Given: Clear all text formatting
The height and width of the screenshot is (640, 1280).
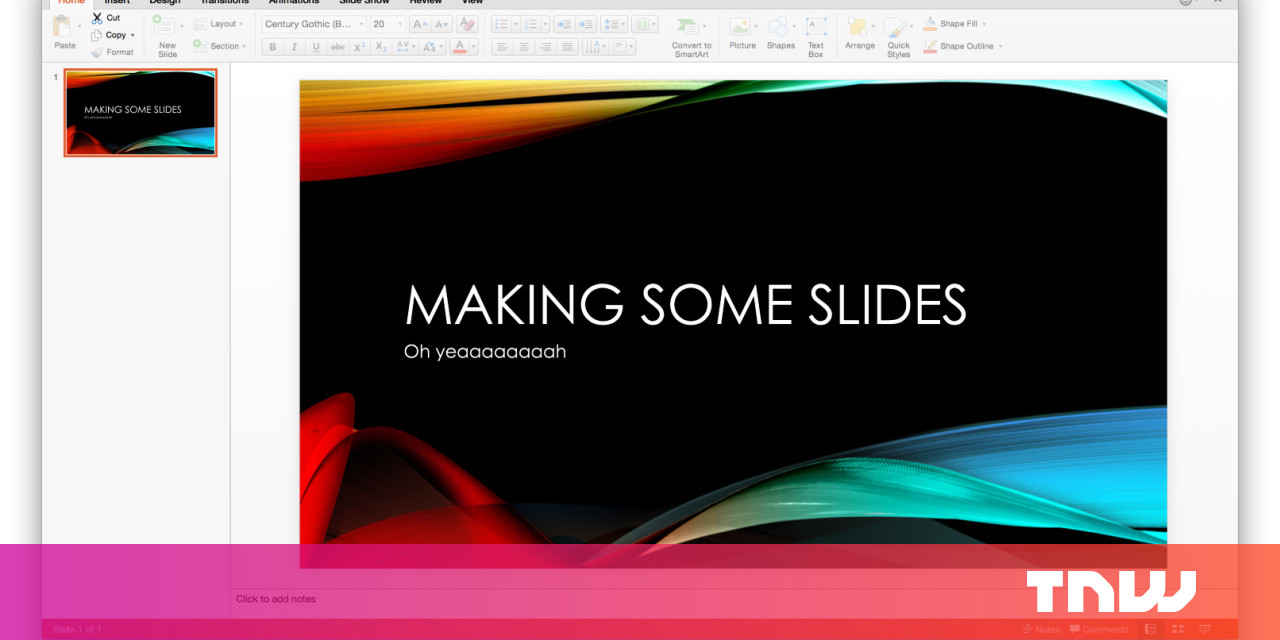Looking at the screenshot, I should pyautogui.click(x=466, y=24).
